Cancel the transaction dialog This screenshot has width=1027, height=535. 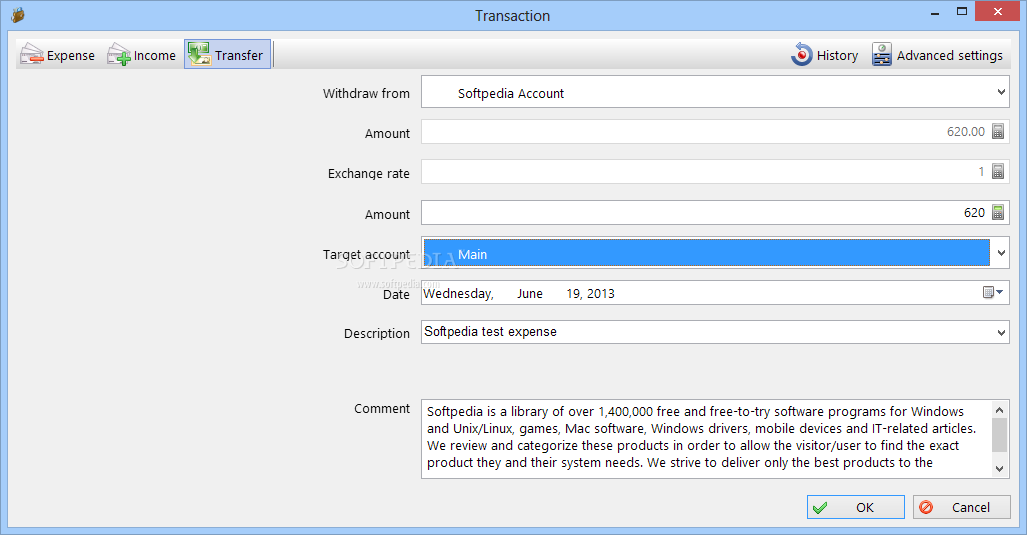962,507
